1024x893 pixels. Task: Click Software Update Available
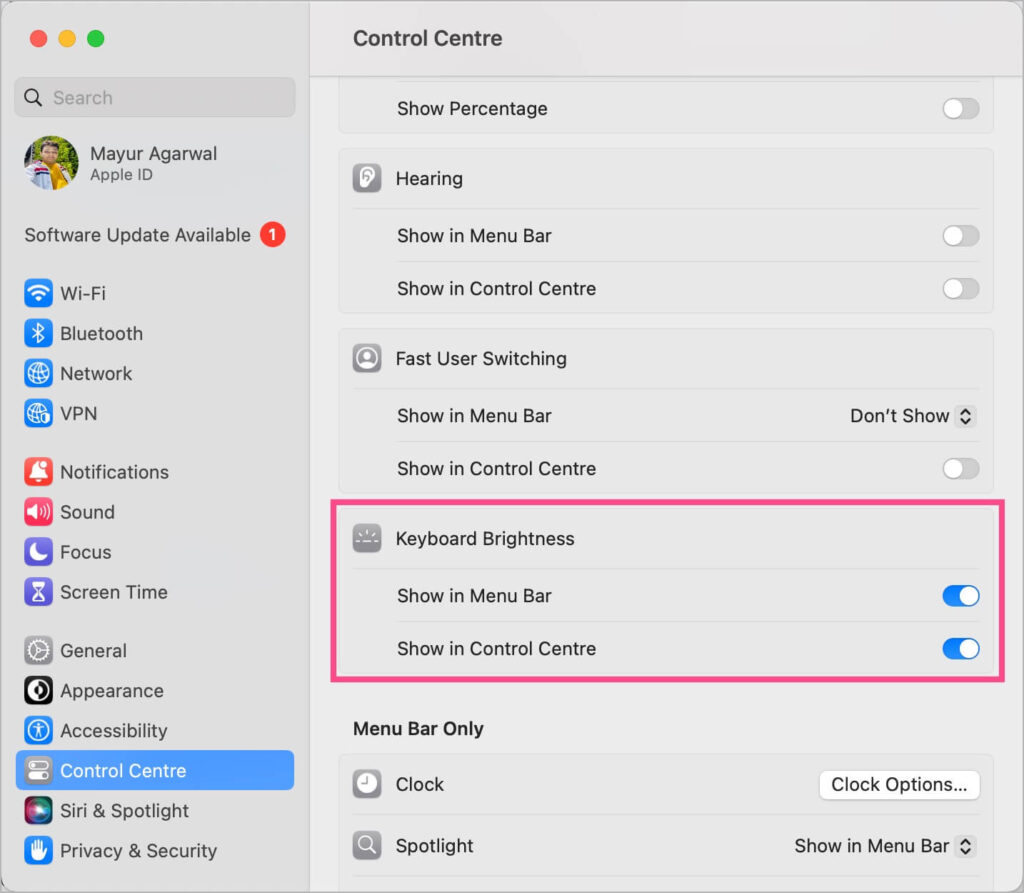[x=140, y=235]
